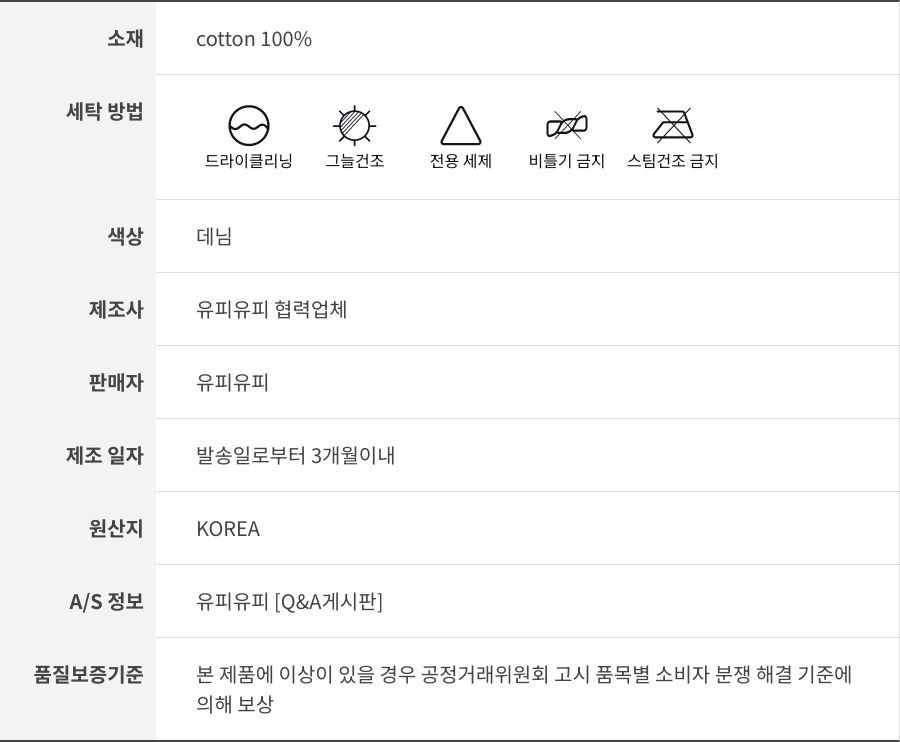Image resolution: width=900 pixels, height=742 pixels.
Task: Click the 발송일로부터 3개월이내 date text
Action: click(x=296, y=456)
